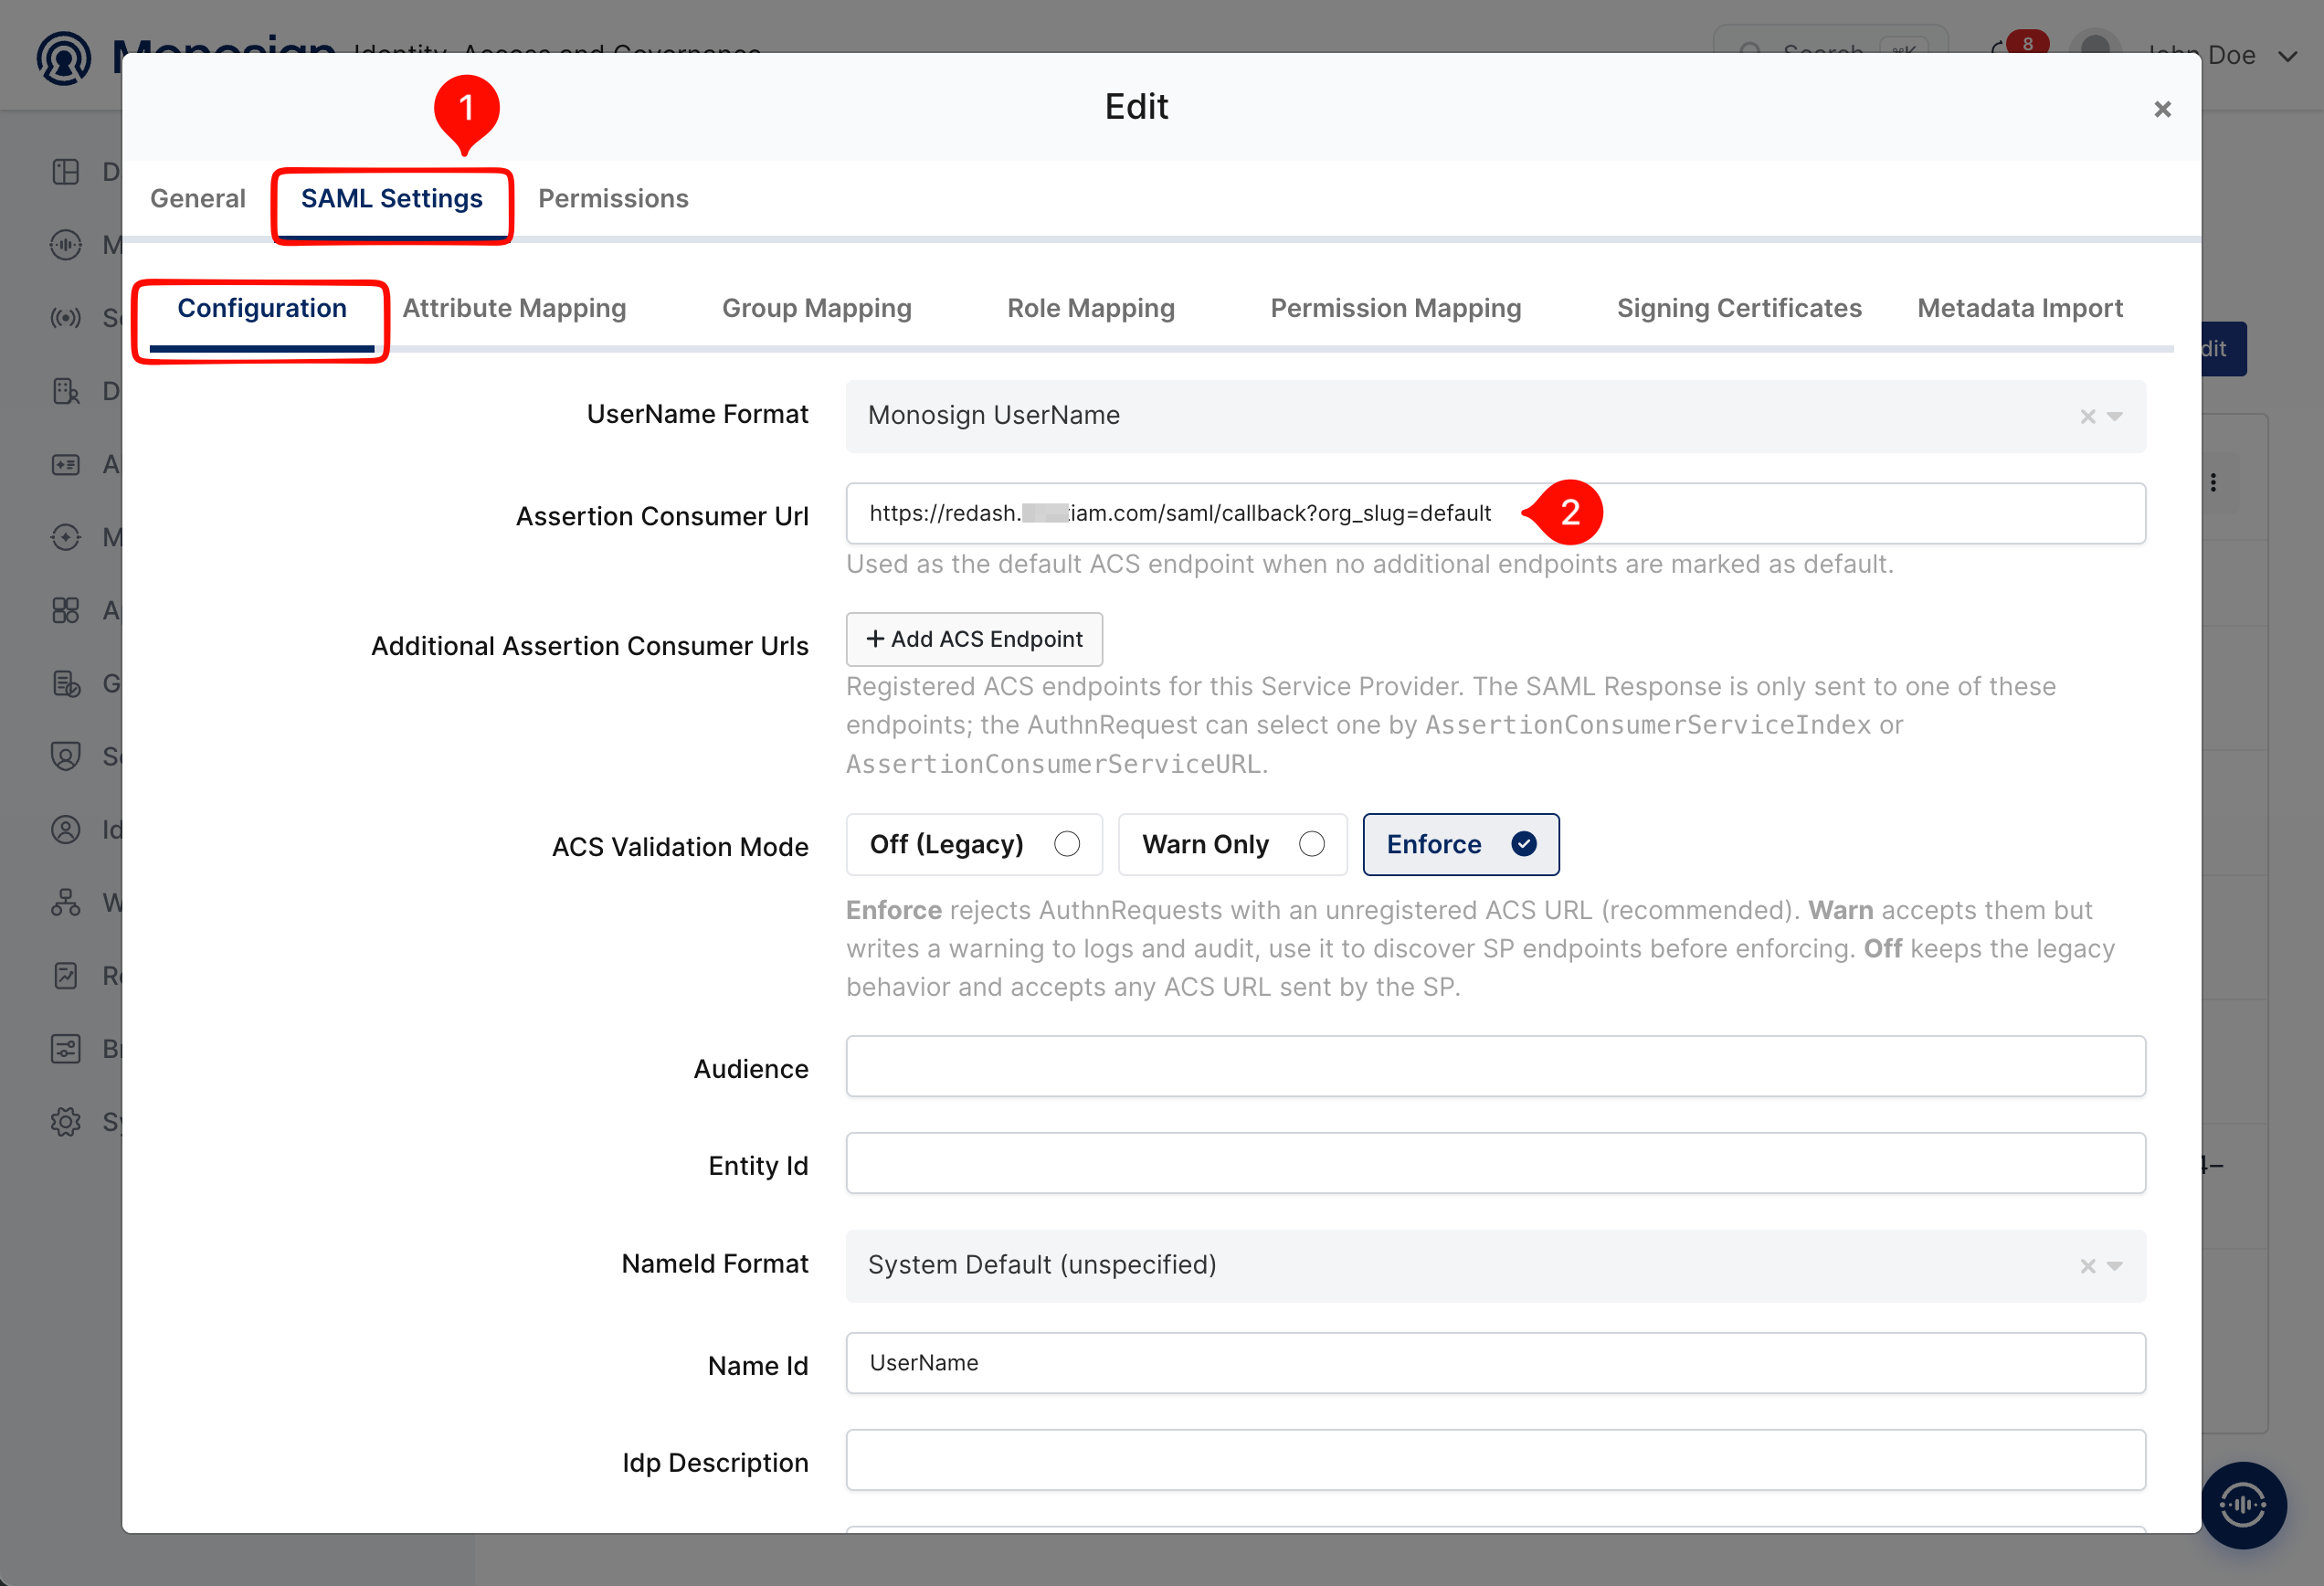2324x1586 pixels.
Task: Click Add ACS Endpoint button
Action: point(974,639)
